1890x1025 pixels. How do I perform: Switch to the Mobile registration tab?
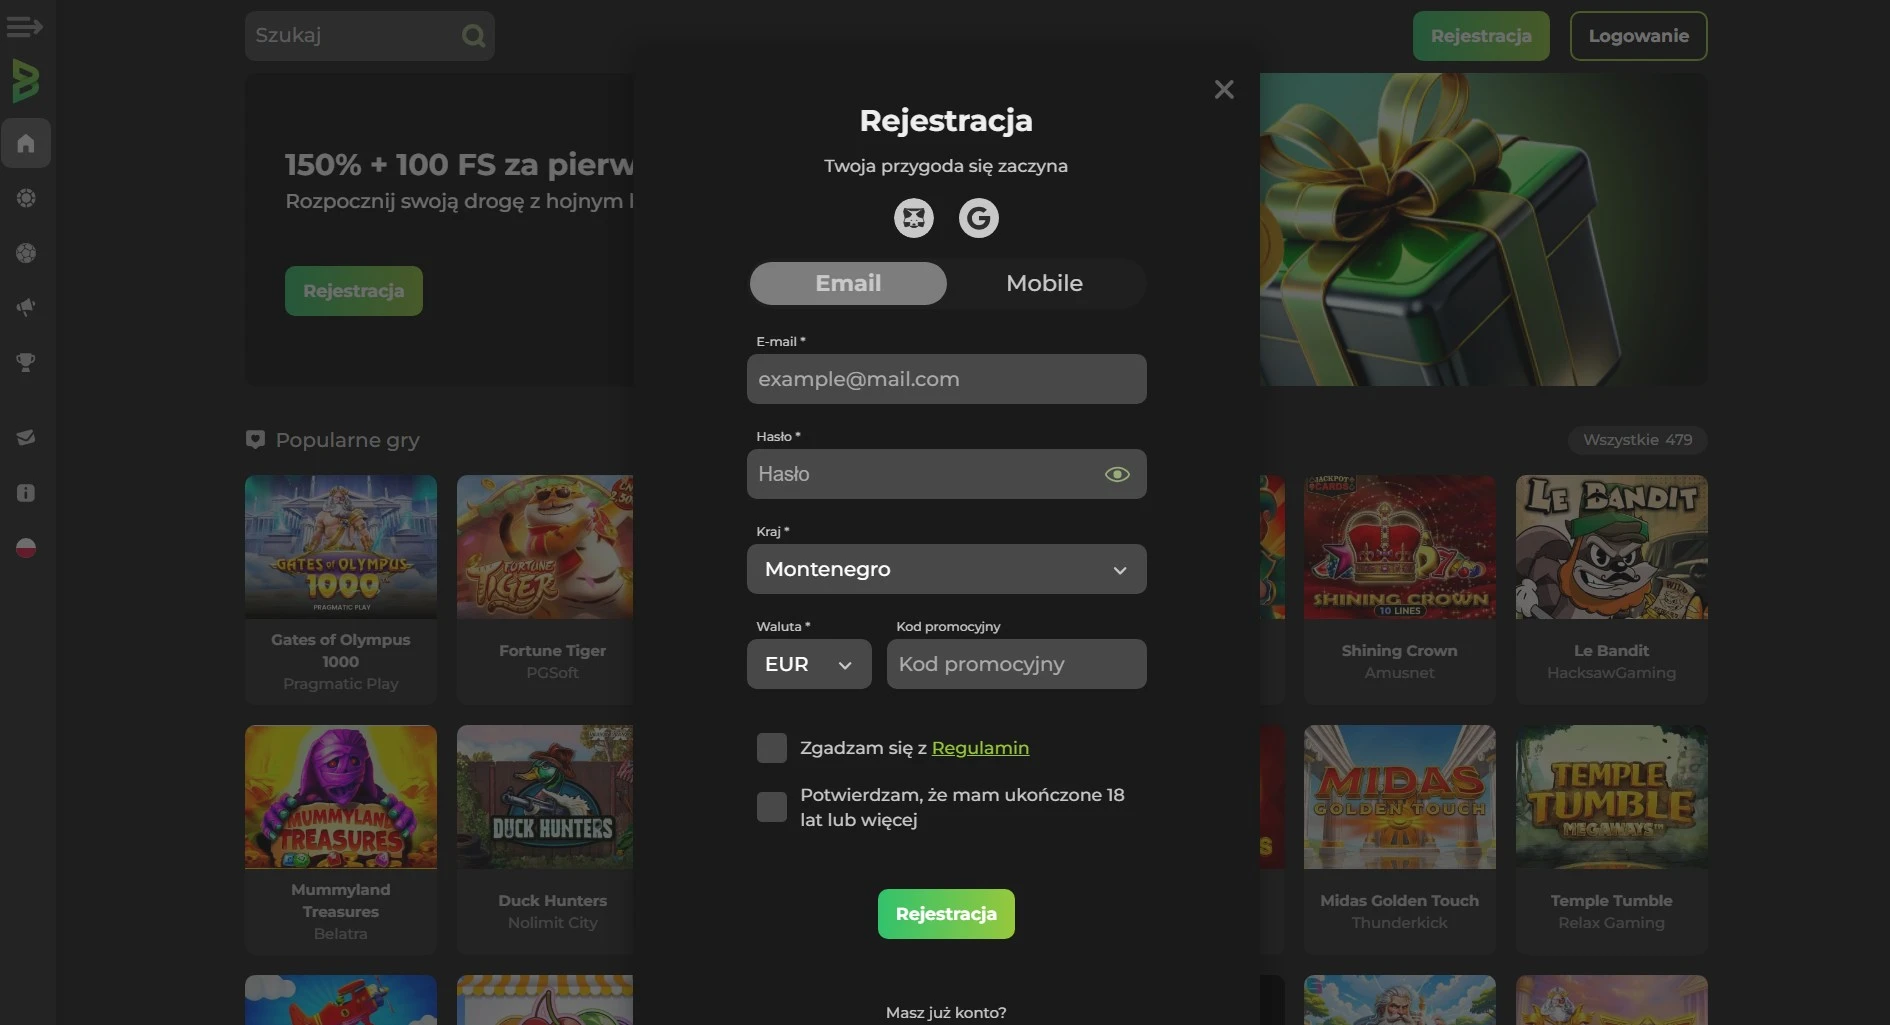1044,283
